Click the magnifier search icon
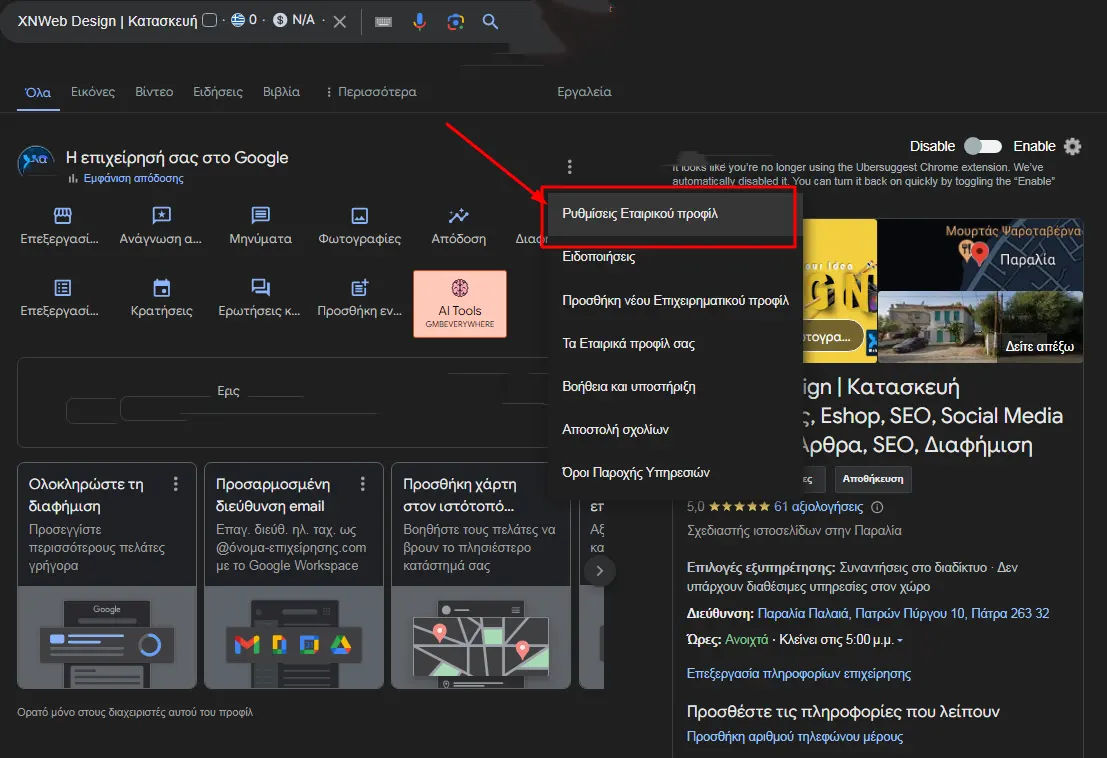Screen dimensions: 1107x758 coord(490,22)
